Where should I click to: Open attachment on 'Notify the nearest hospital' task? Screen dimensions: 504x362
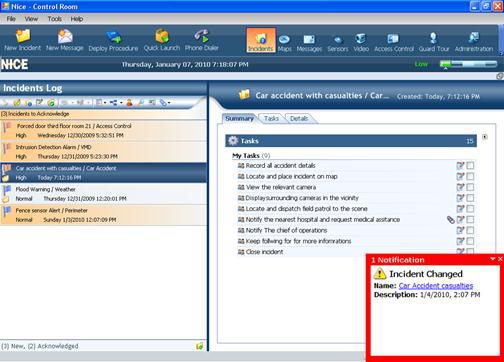[451, 220]
